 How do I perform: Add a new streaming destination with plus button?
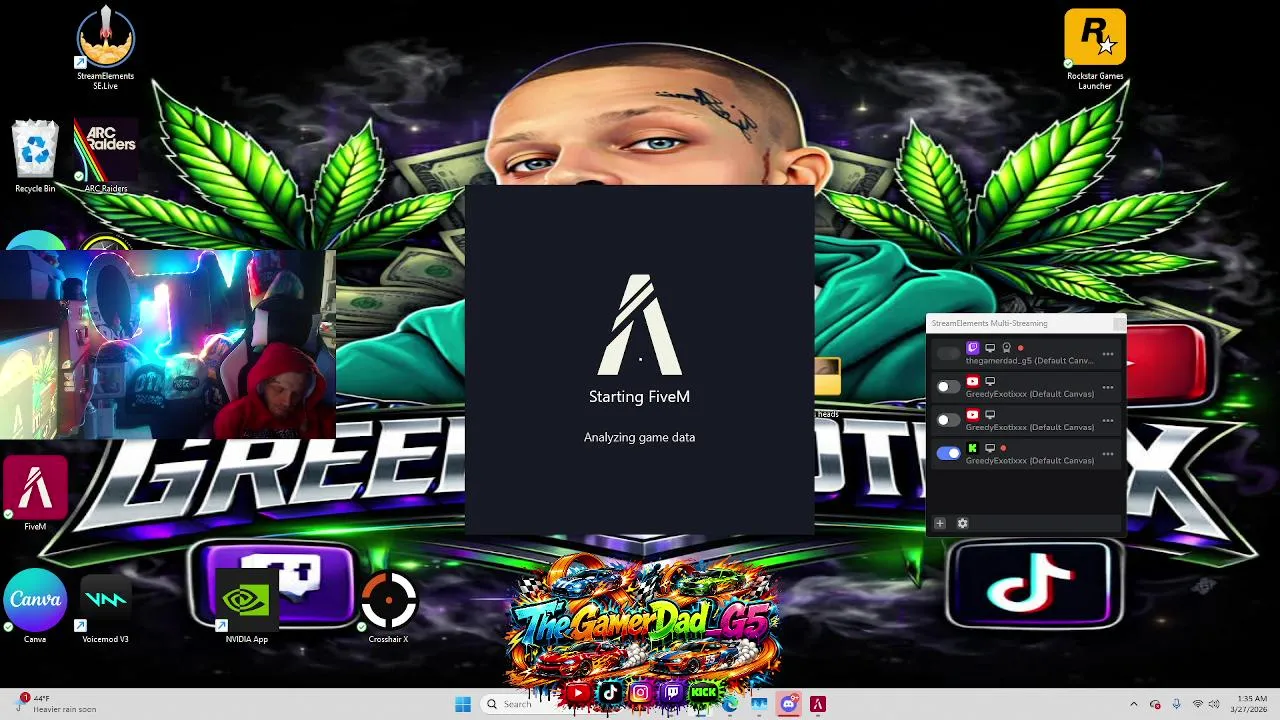pyautogui.click(x=940, y=523)
